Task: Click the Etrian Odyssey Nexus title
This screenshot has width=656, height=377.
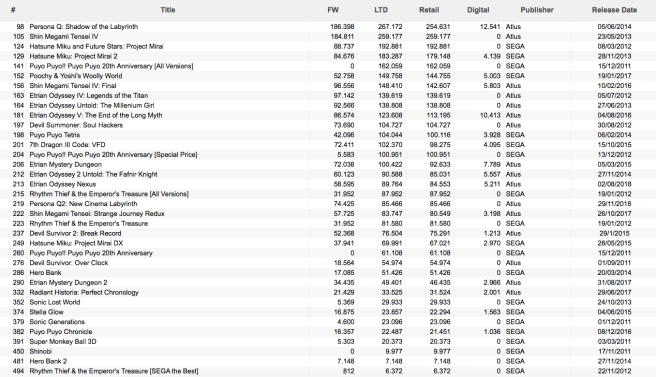Action: pos(63,184)
